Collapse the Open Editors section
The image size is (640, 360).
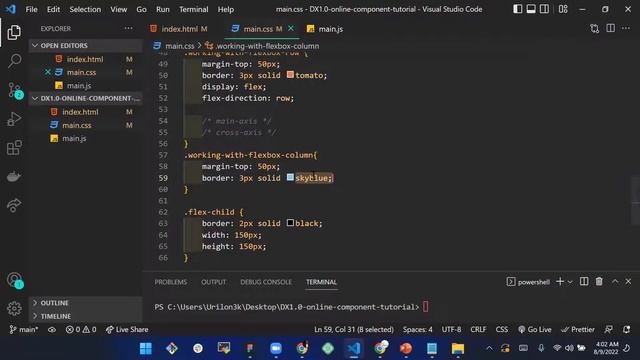(86, 45)
